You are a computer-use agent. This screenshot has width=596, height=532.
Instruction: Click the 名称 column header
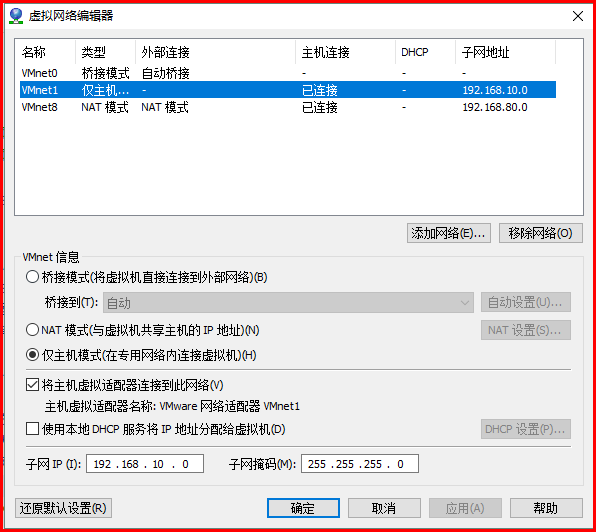pos(46,52)
